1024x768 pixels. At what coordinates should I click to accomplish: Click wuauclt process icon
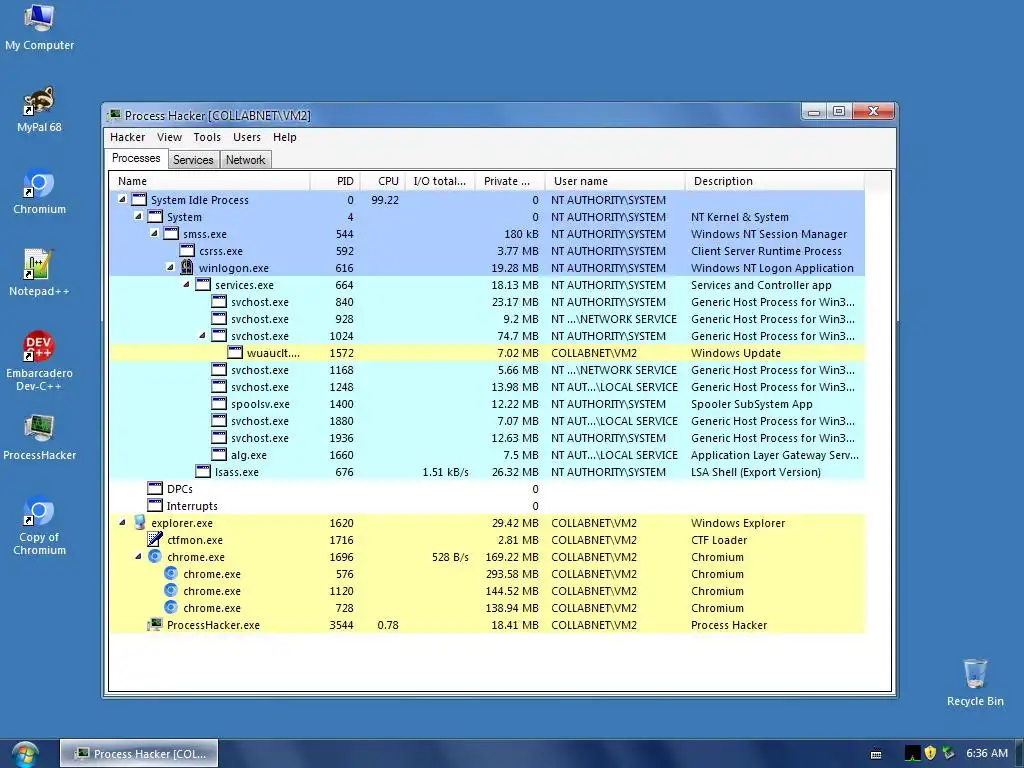(x=235, y=352)
